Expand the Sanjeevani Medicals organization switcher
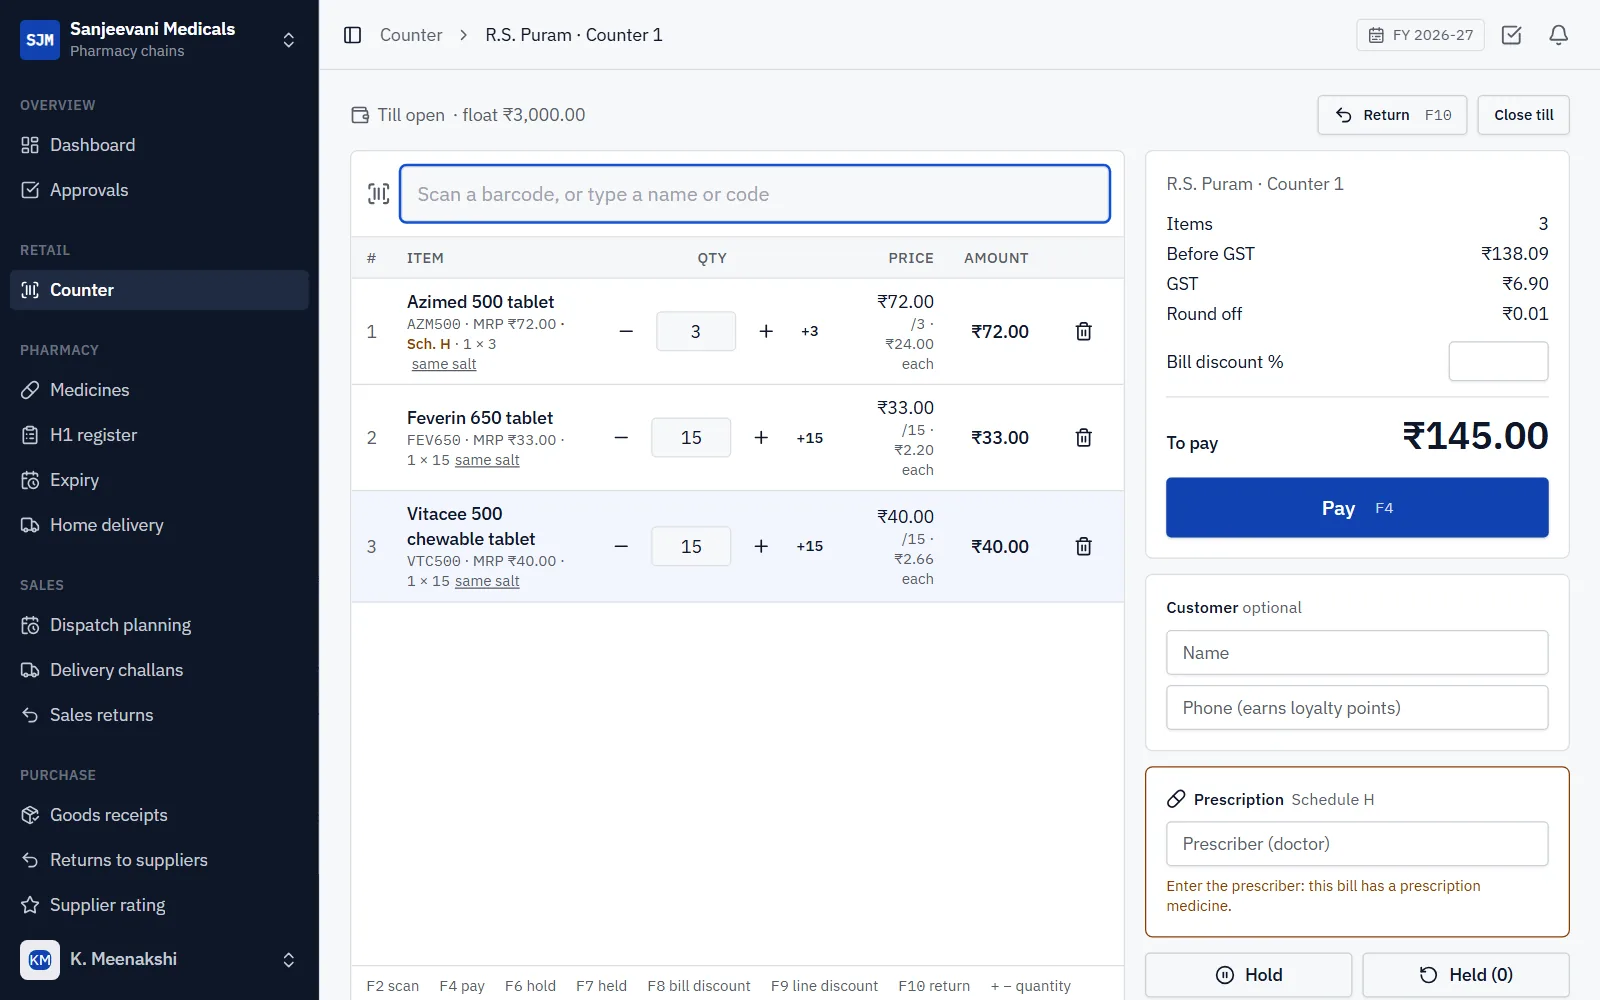Viewport: 1600px width, 1000px height. [x=159, y=39]
